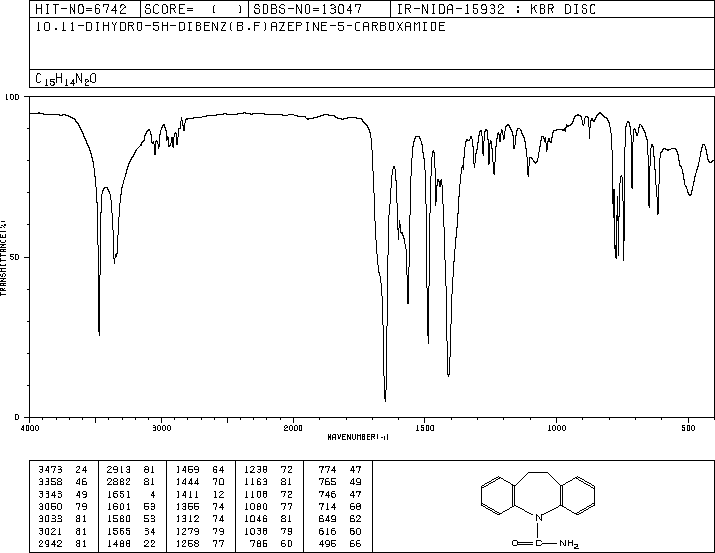
Task: Click the peak table entry 774
Action: (327, 469)
